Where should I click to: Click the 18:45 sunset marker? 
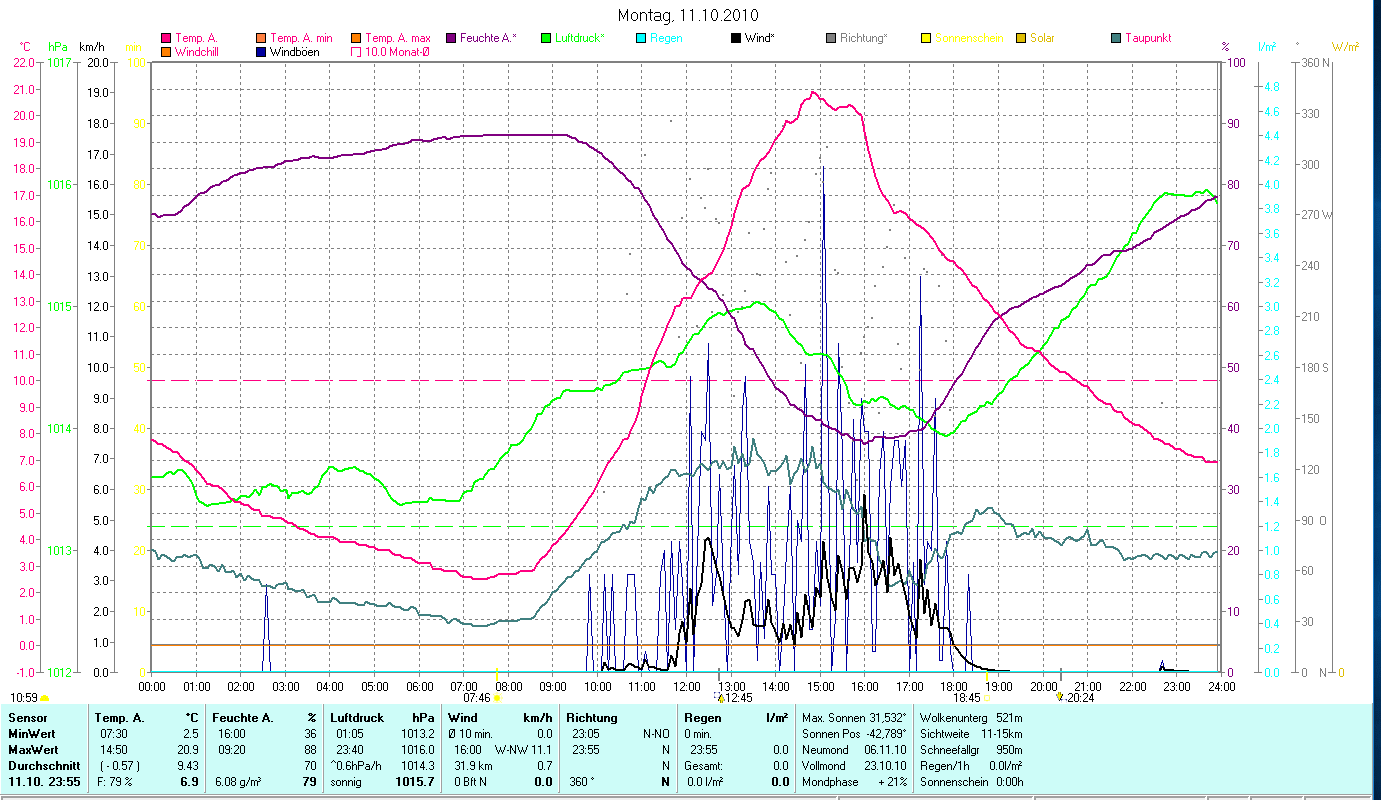[967, 697]
